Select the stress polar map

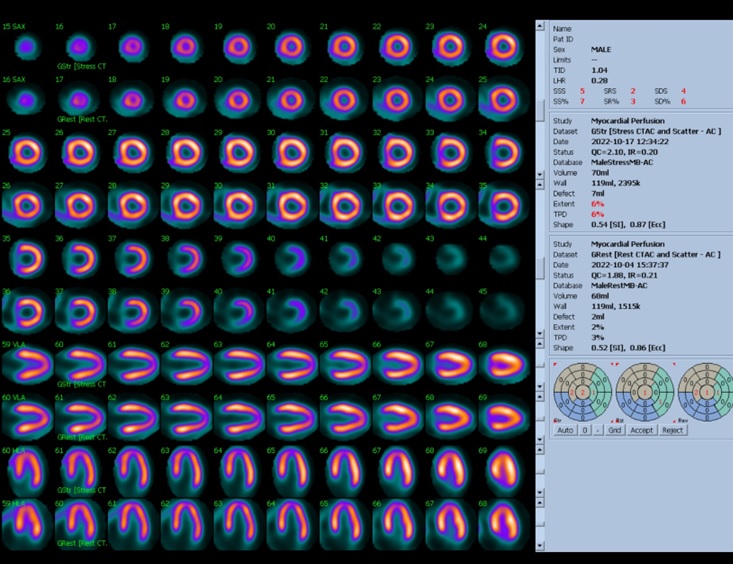pos(581,392)
